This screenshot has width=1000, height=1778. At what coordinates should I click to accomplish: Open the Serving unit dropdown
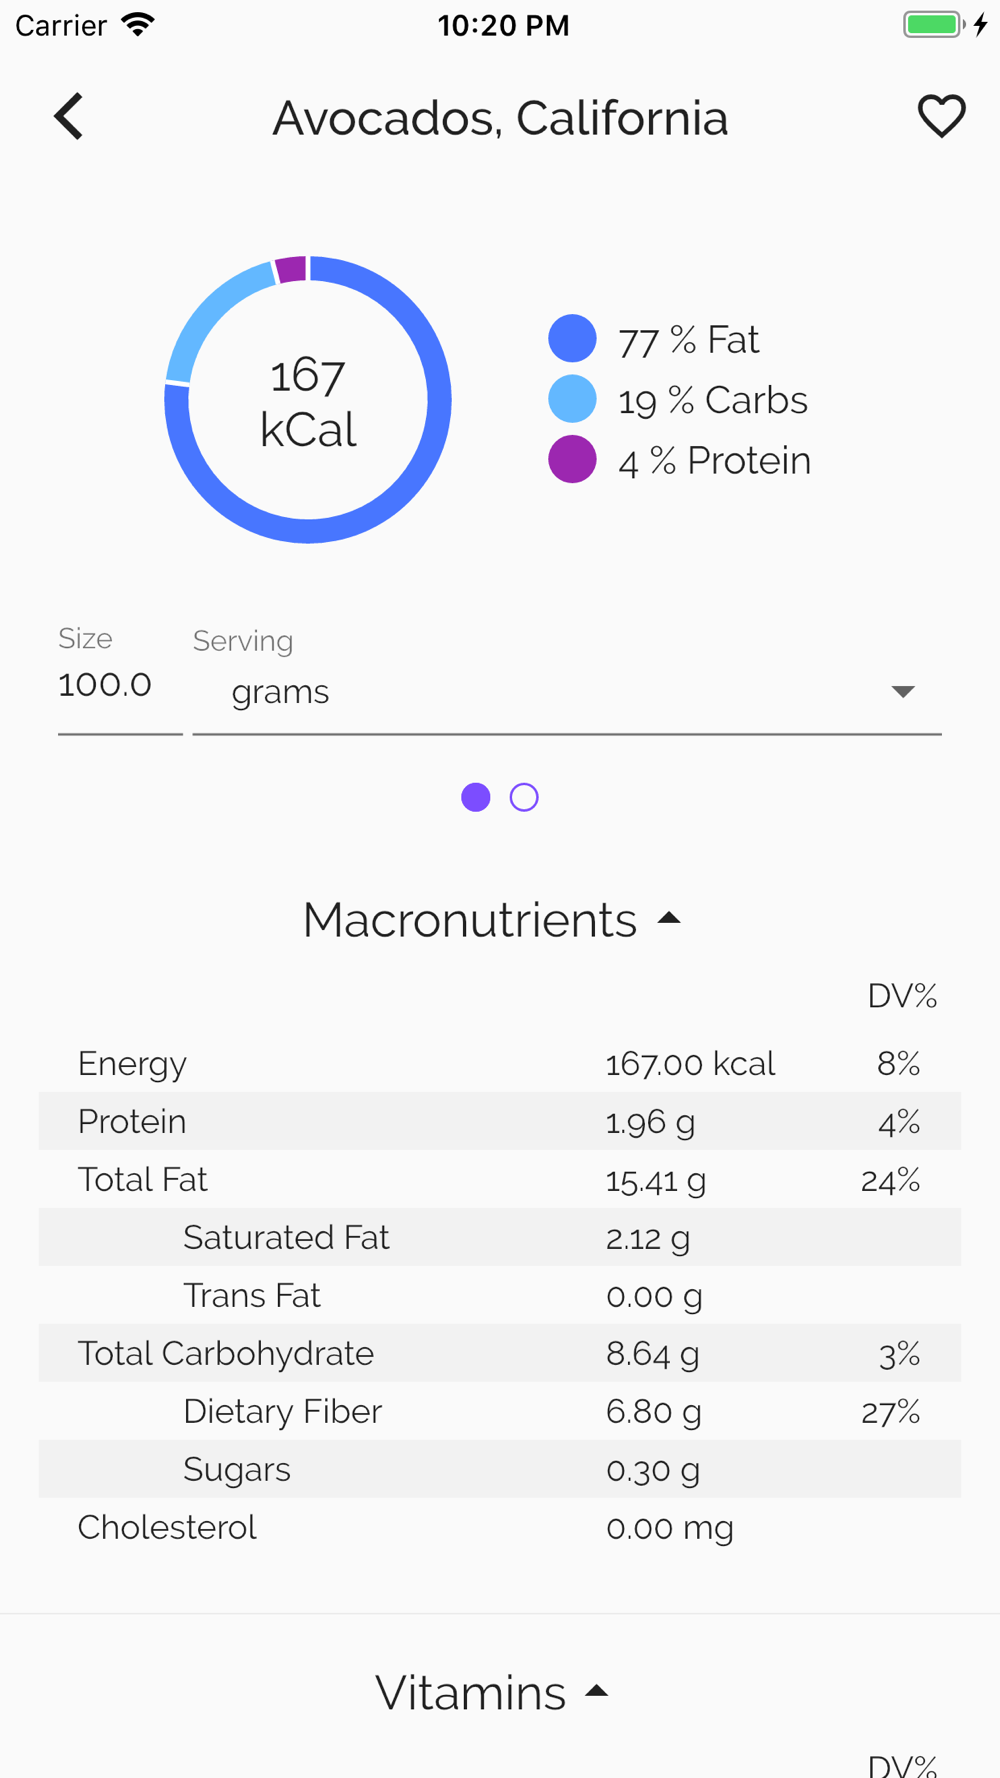click(567, 692)
